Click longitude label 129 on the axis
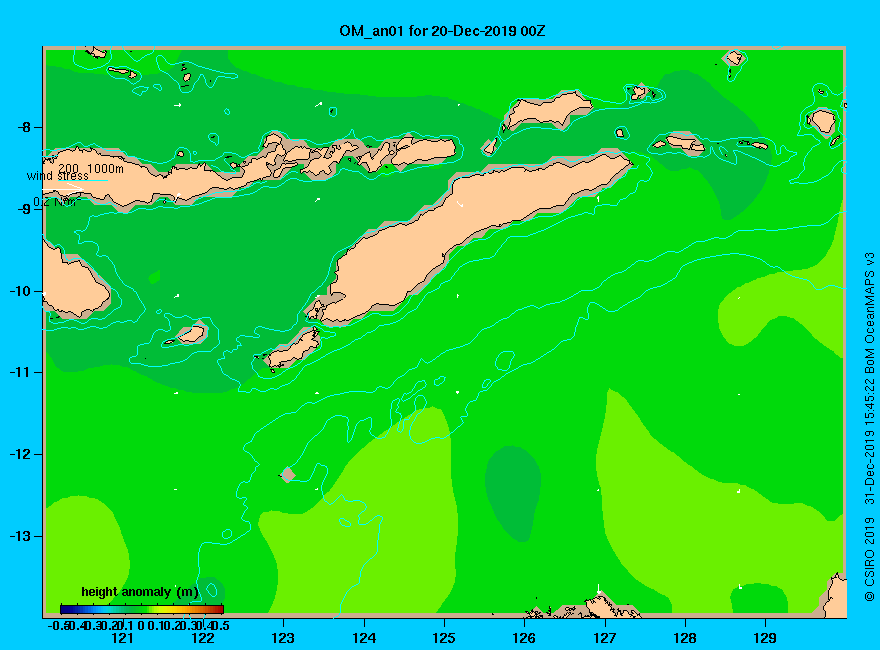The image size is (880, 650). 765,638
